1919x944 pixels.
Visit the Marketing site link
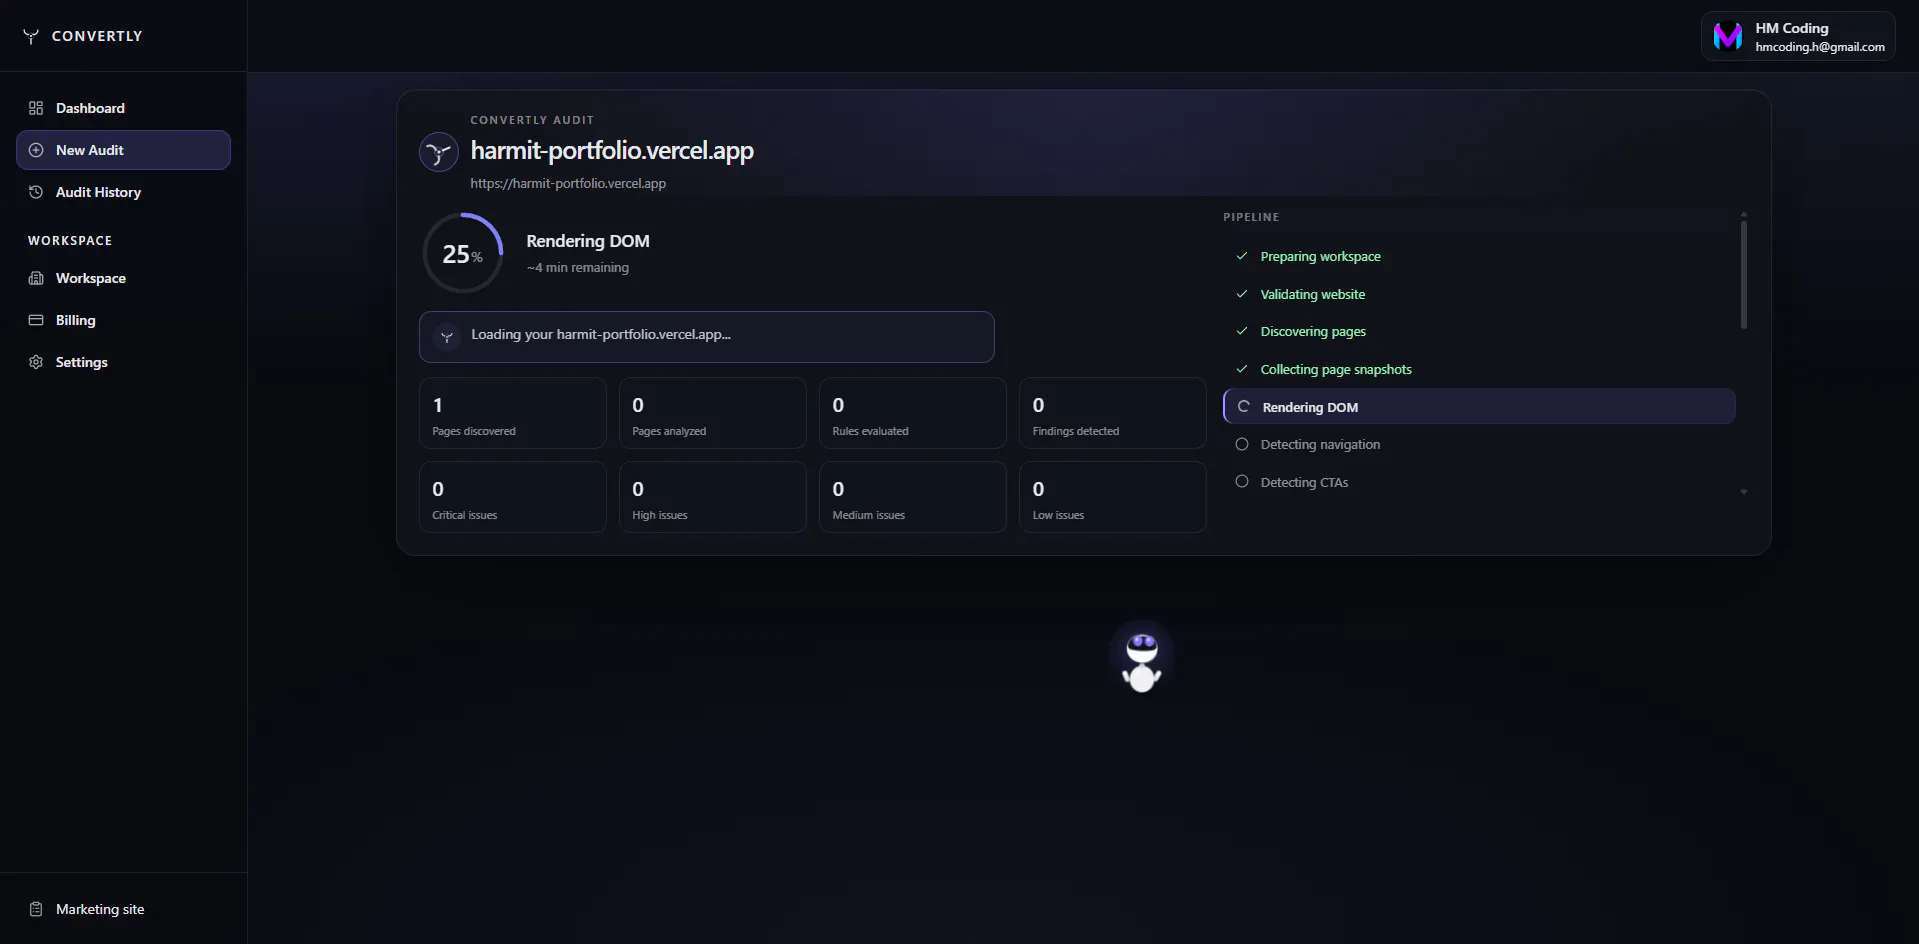(x=123, y=909)
